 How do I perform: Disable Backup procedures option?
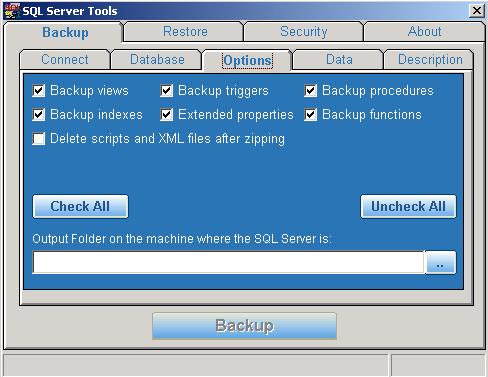[310, 91]
